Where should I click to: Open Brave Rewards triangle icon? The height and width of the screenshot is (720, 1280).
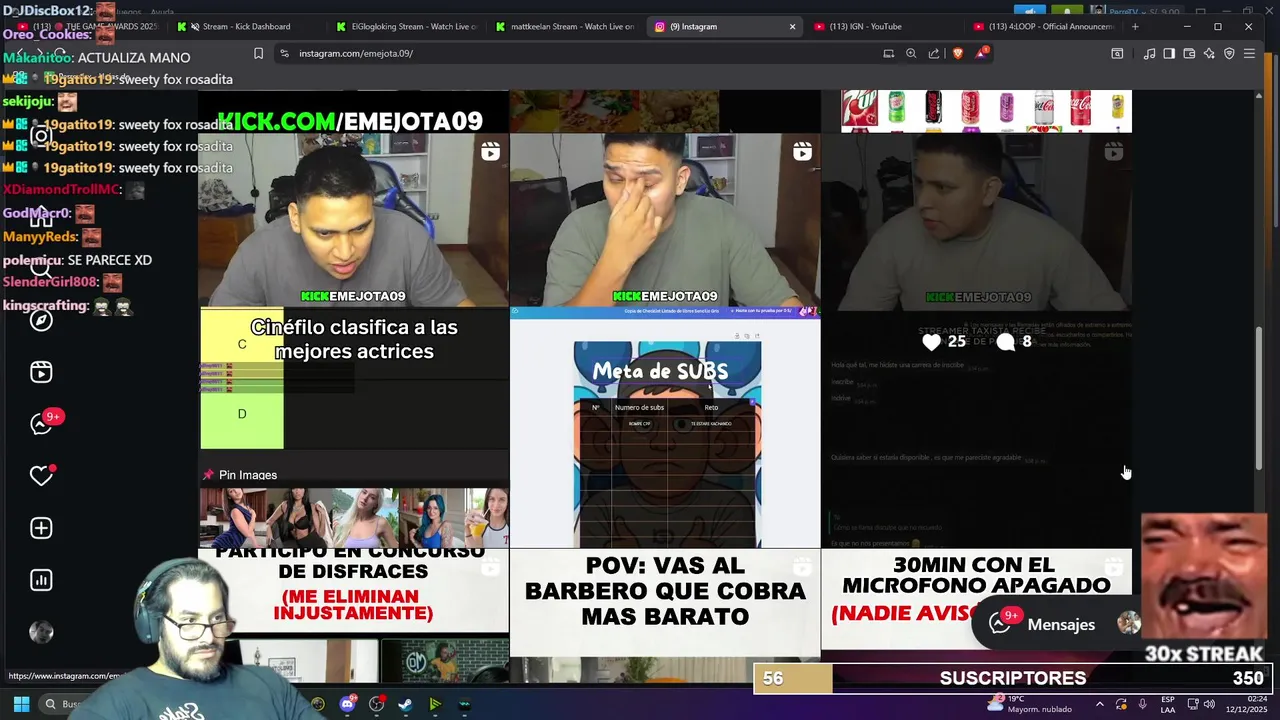(981, 52)
